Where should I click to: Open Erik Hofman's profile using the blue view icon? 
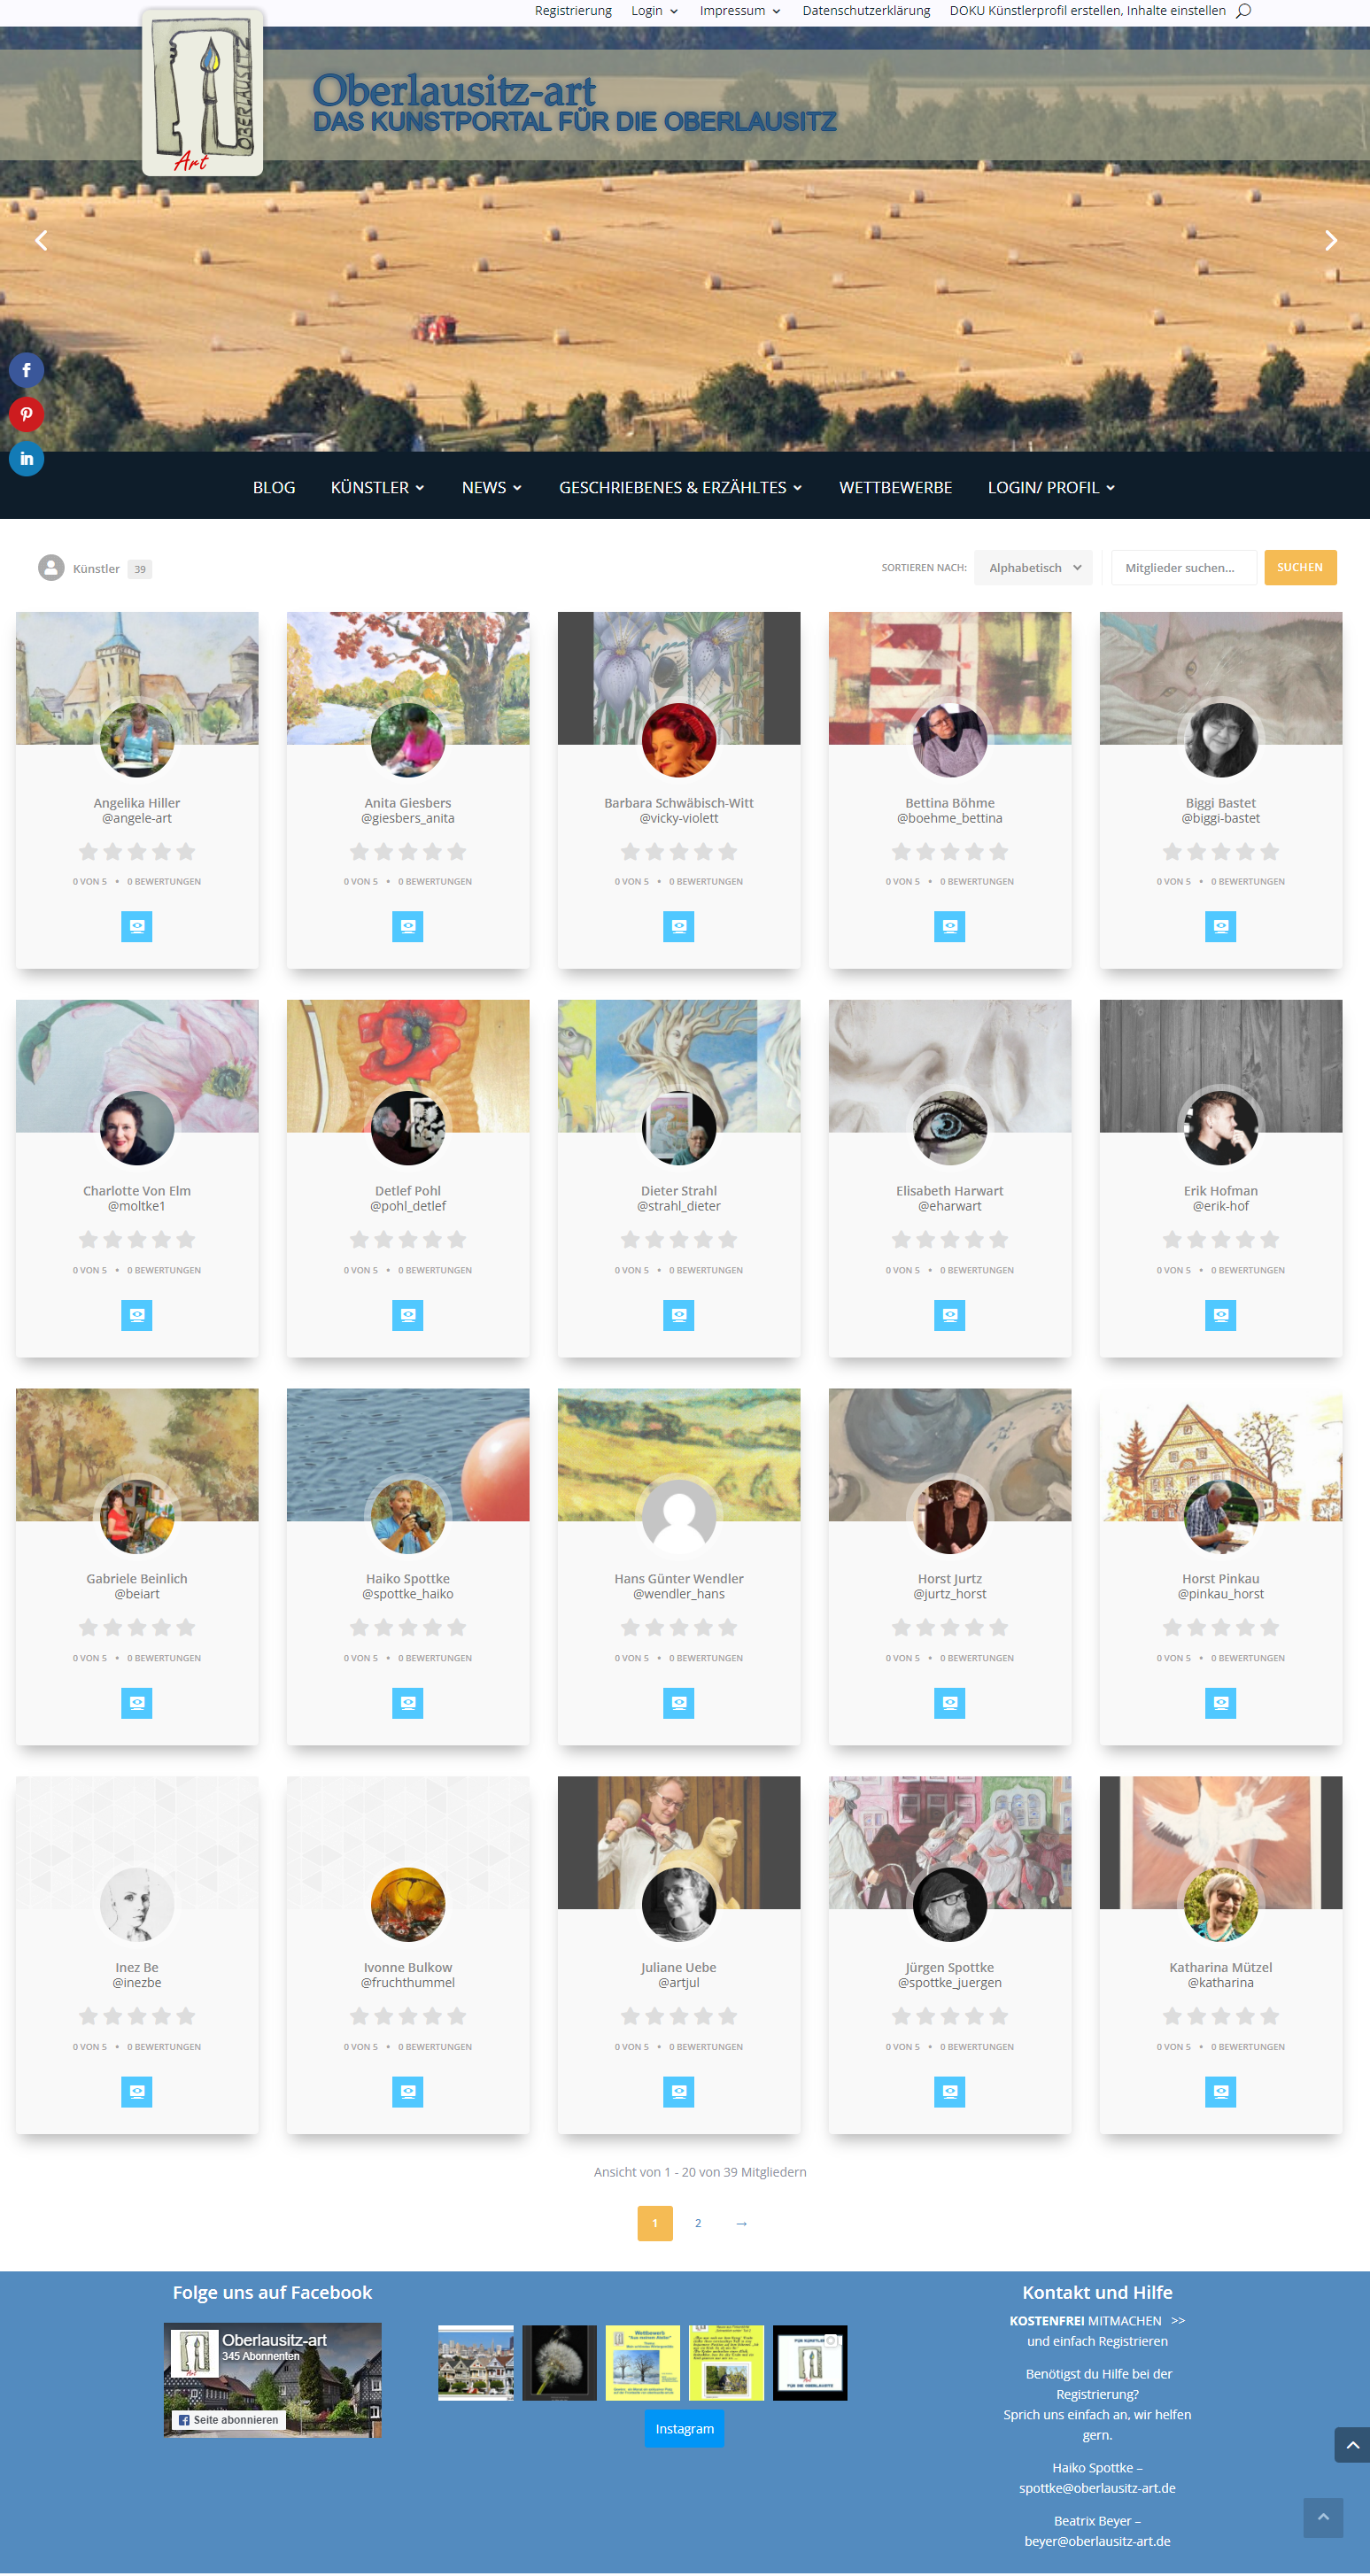pos(1220,1315)
